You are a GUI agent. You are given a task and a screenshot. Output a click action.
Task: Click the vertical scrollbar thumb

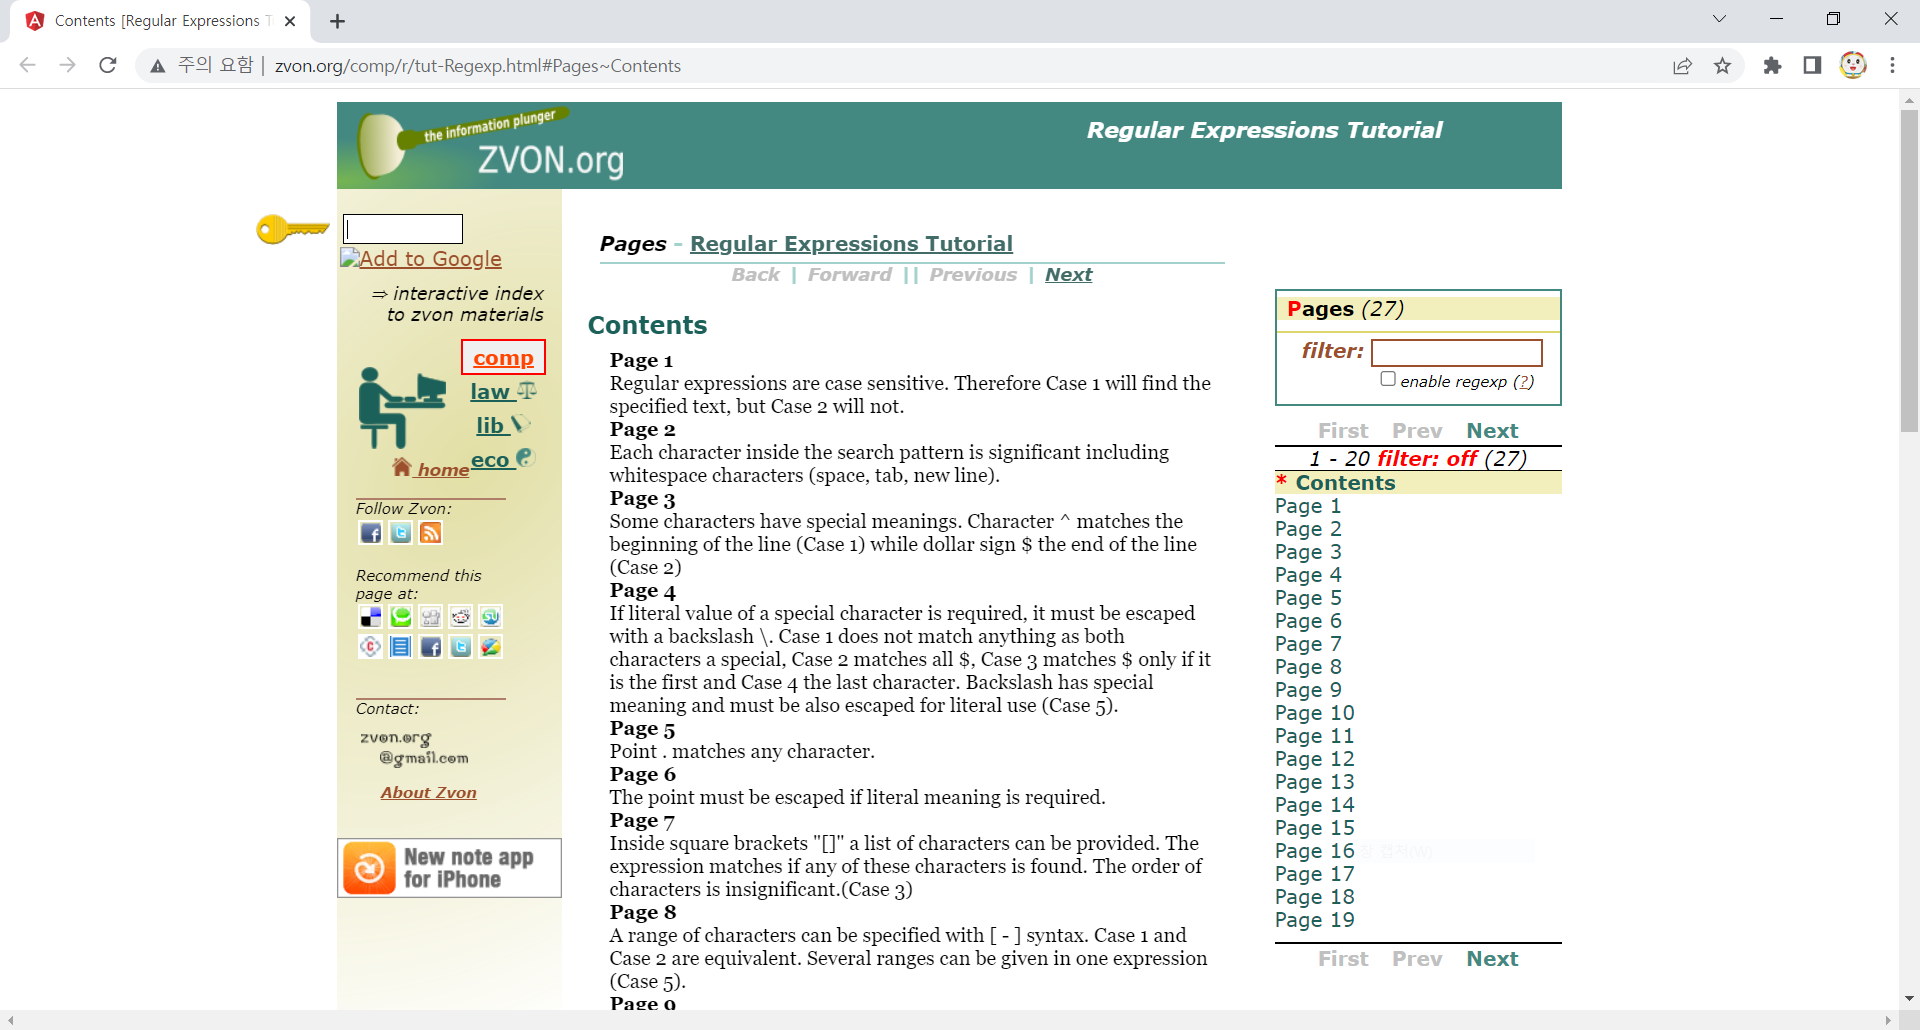pyautogui.click(x=1909, y=270)
